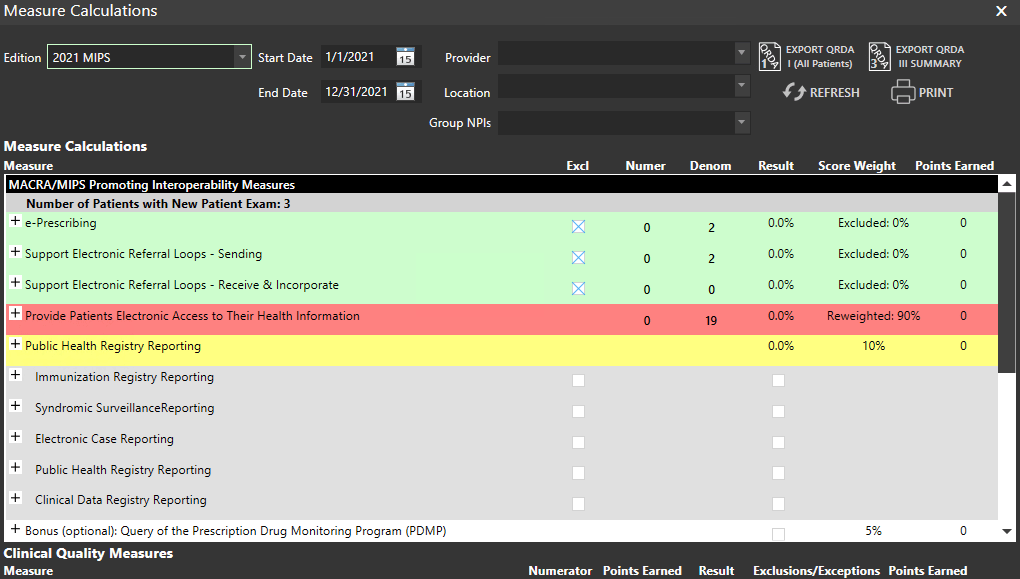The width and height of the screenshot is (1020, 579).
Task: Click the End Date field 12/31/2021
Action: coord(358,92)
